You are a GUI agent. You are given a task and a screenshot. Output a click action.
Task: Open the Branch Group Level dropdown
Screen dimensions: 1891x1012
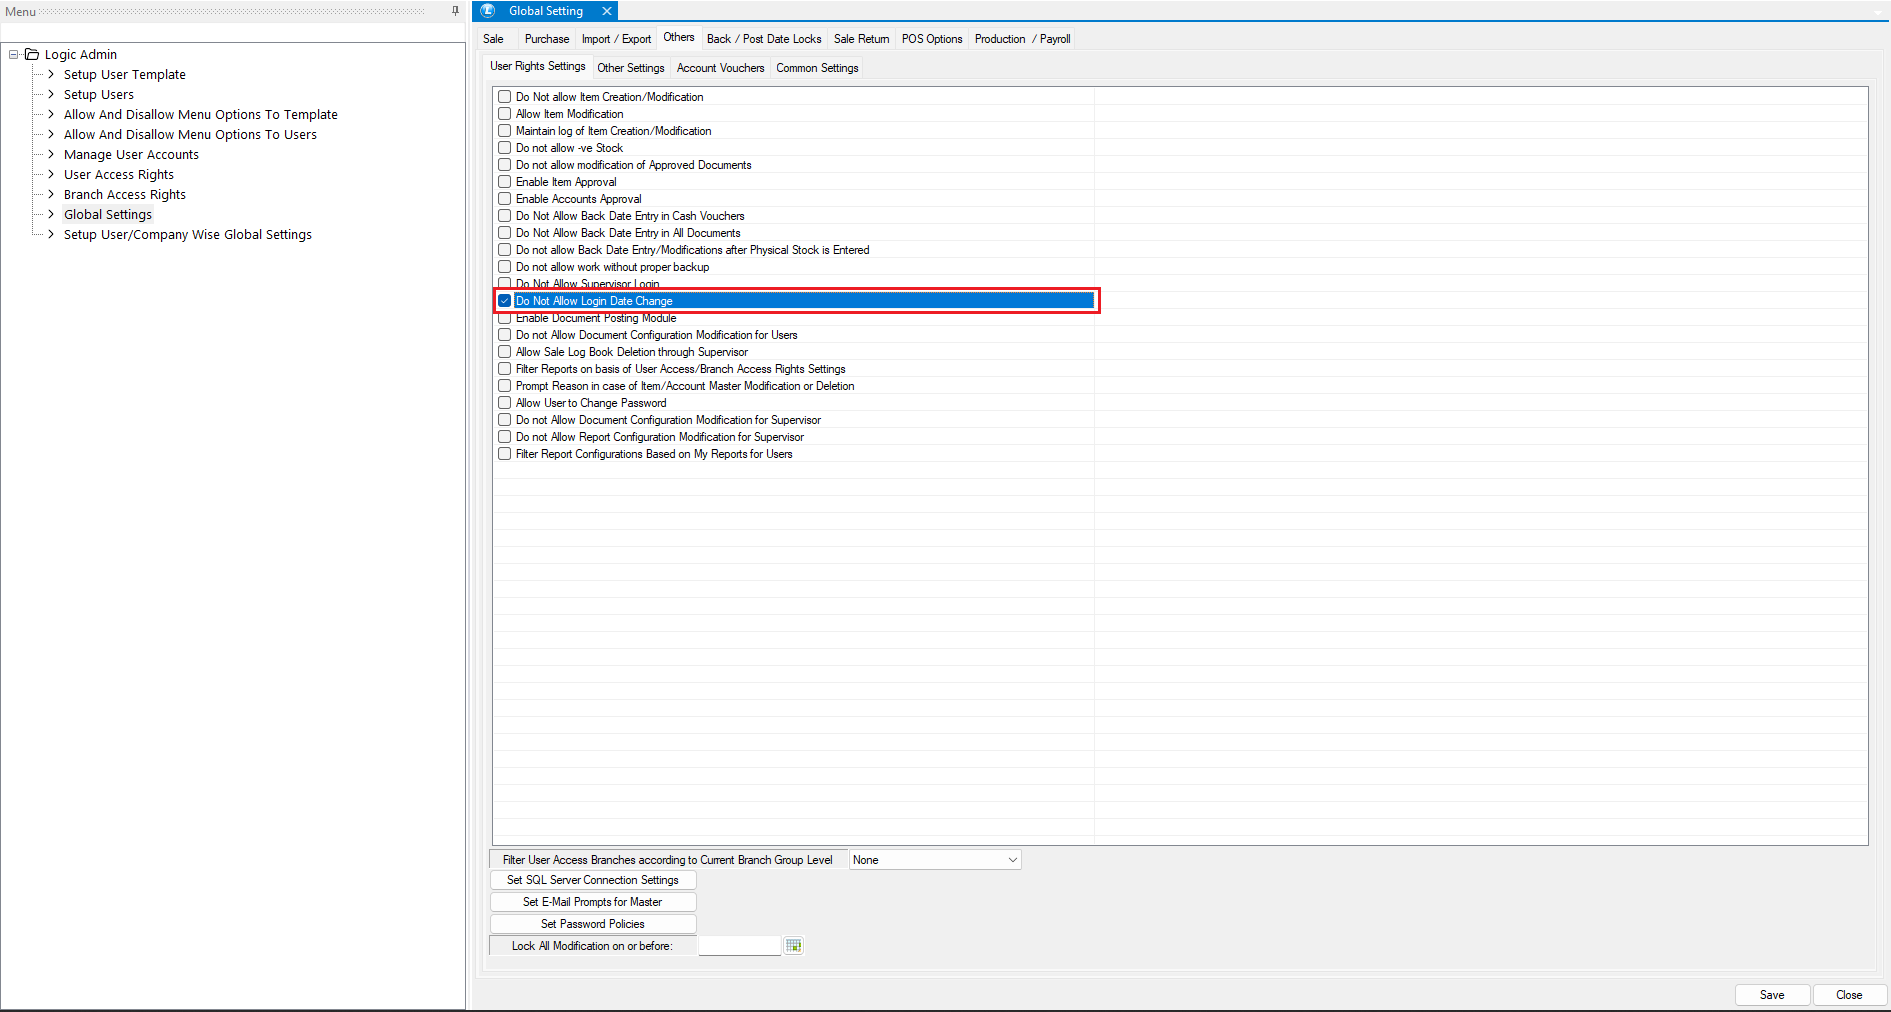[1011, 860]
